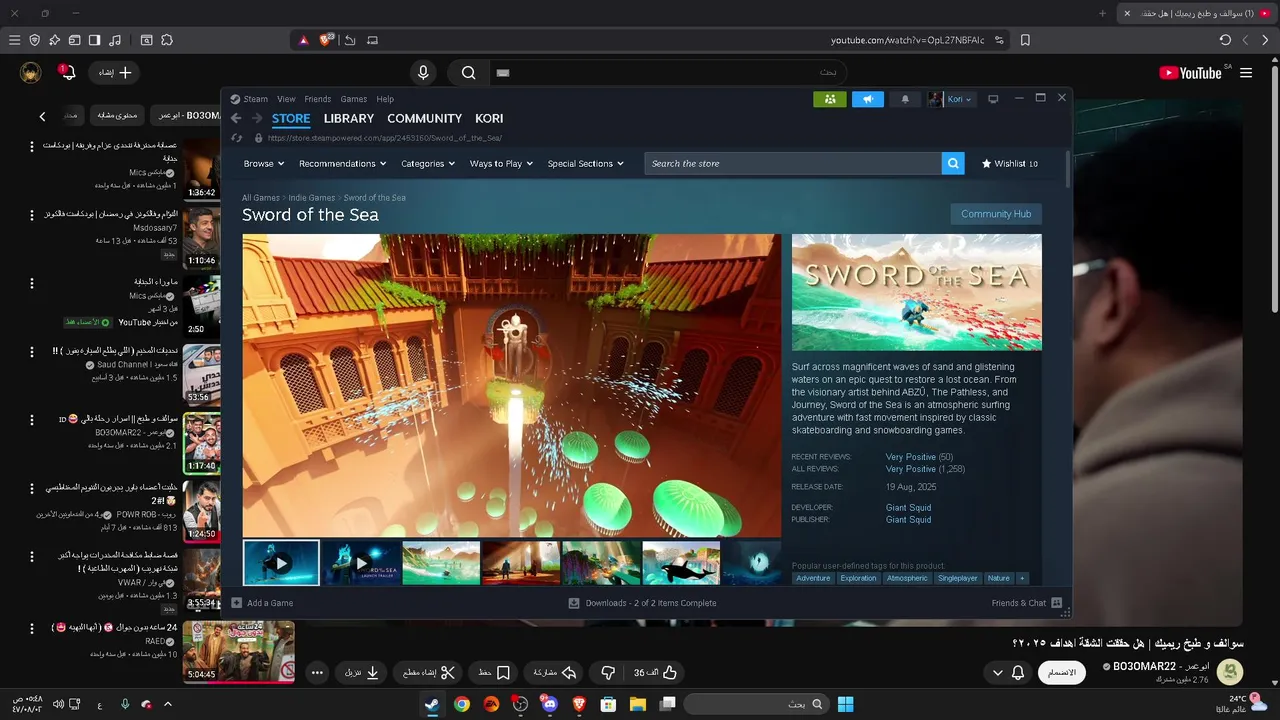Switch Steam to Big Picture mode icon
The width and height of the screenshot is (1280, 720).
click(x=993, y=99)
